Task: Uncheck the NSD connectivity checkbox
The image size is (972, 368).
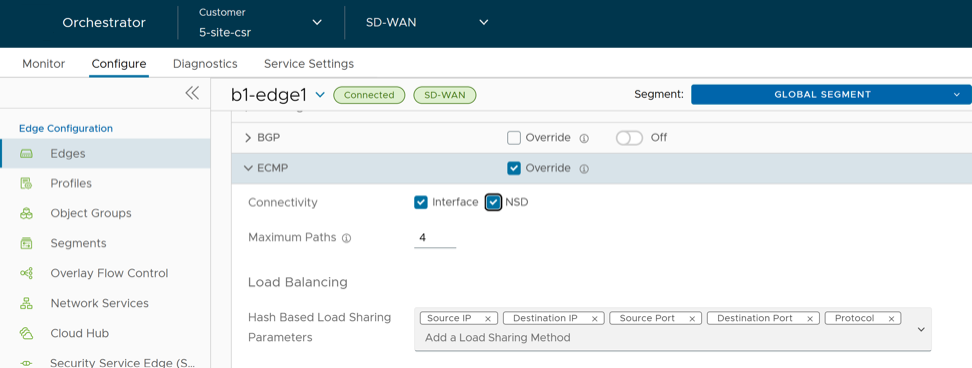Action: (493, 202)
